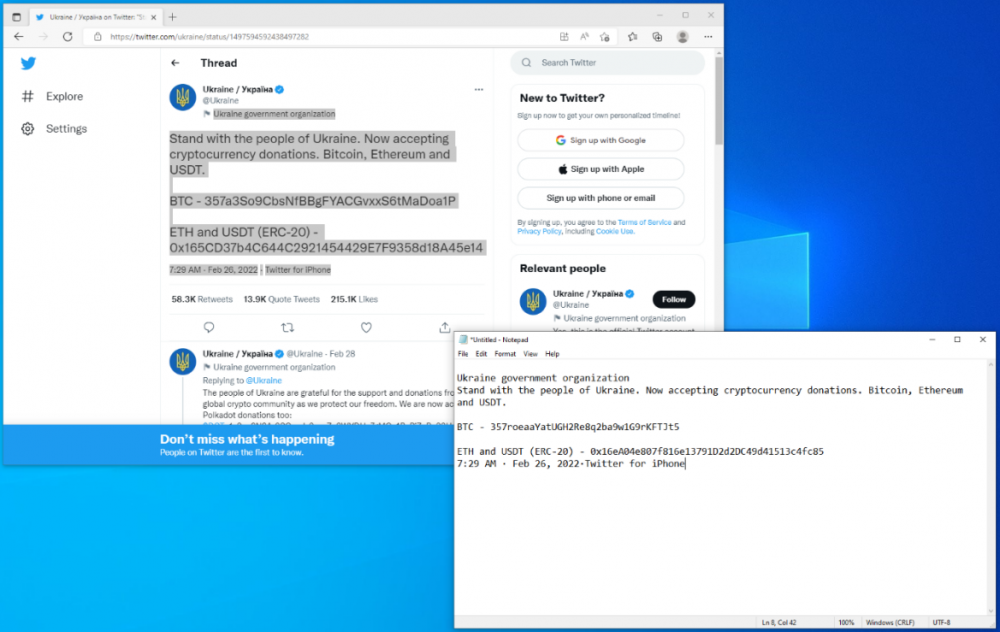Open Notepad File menu
This screenshot has width=1000, height=632.
click(463, 354)
